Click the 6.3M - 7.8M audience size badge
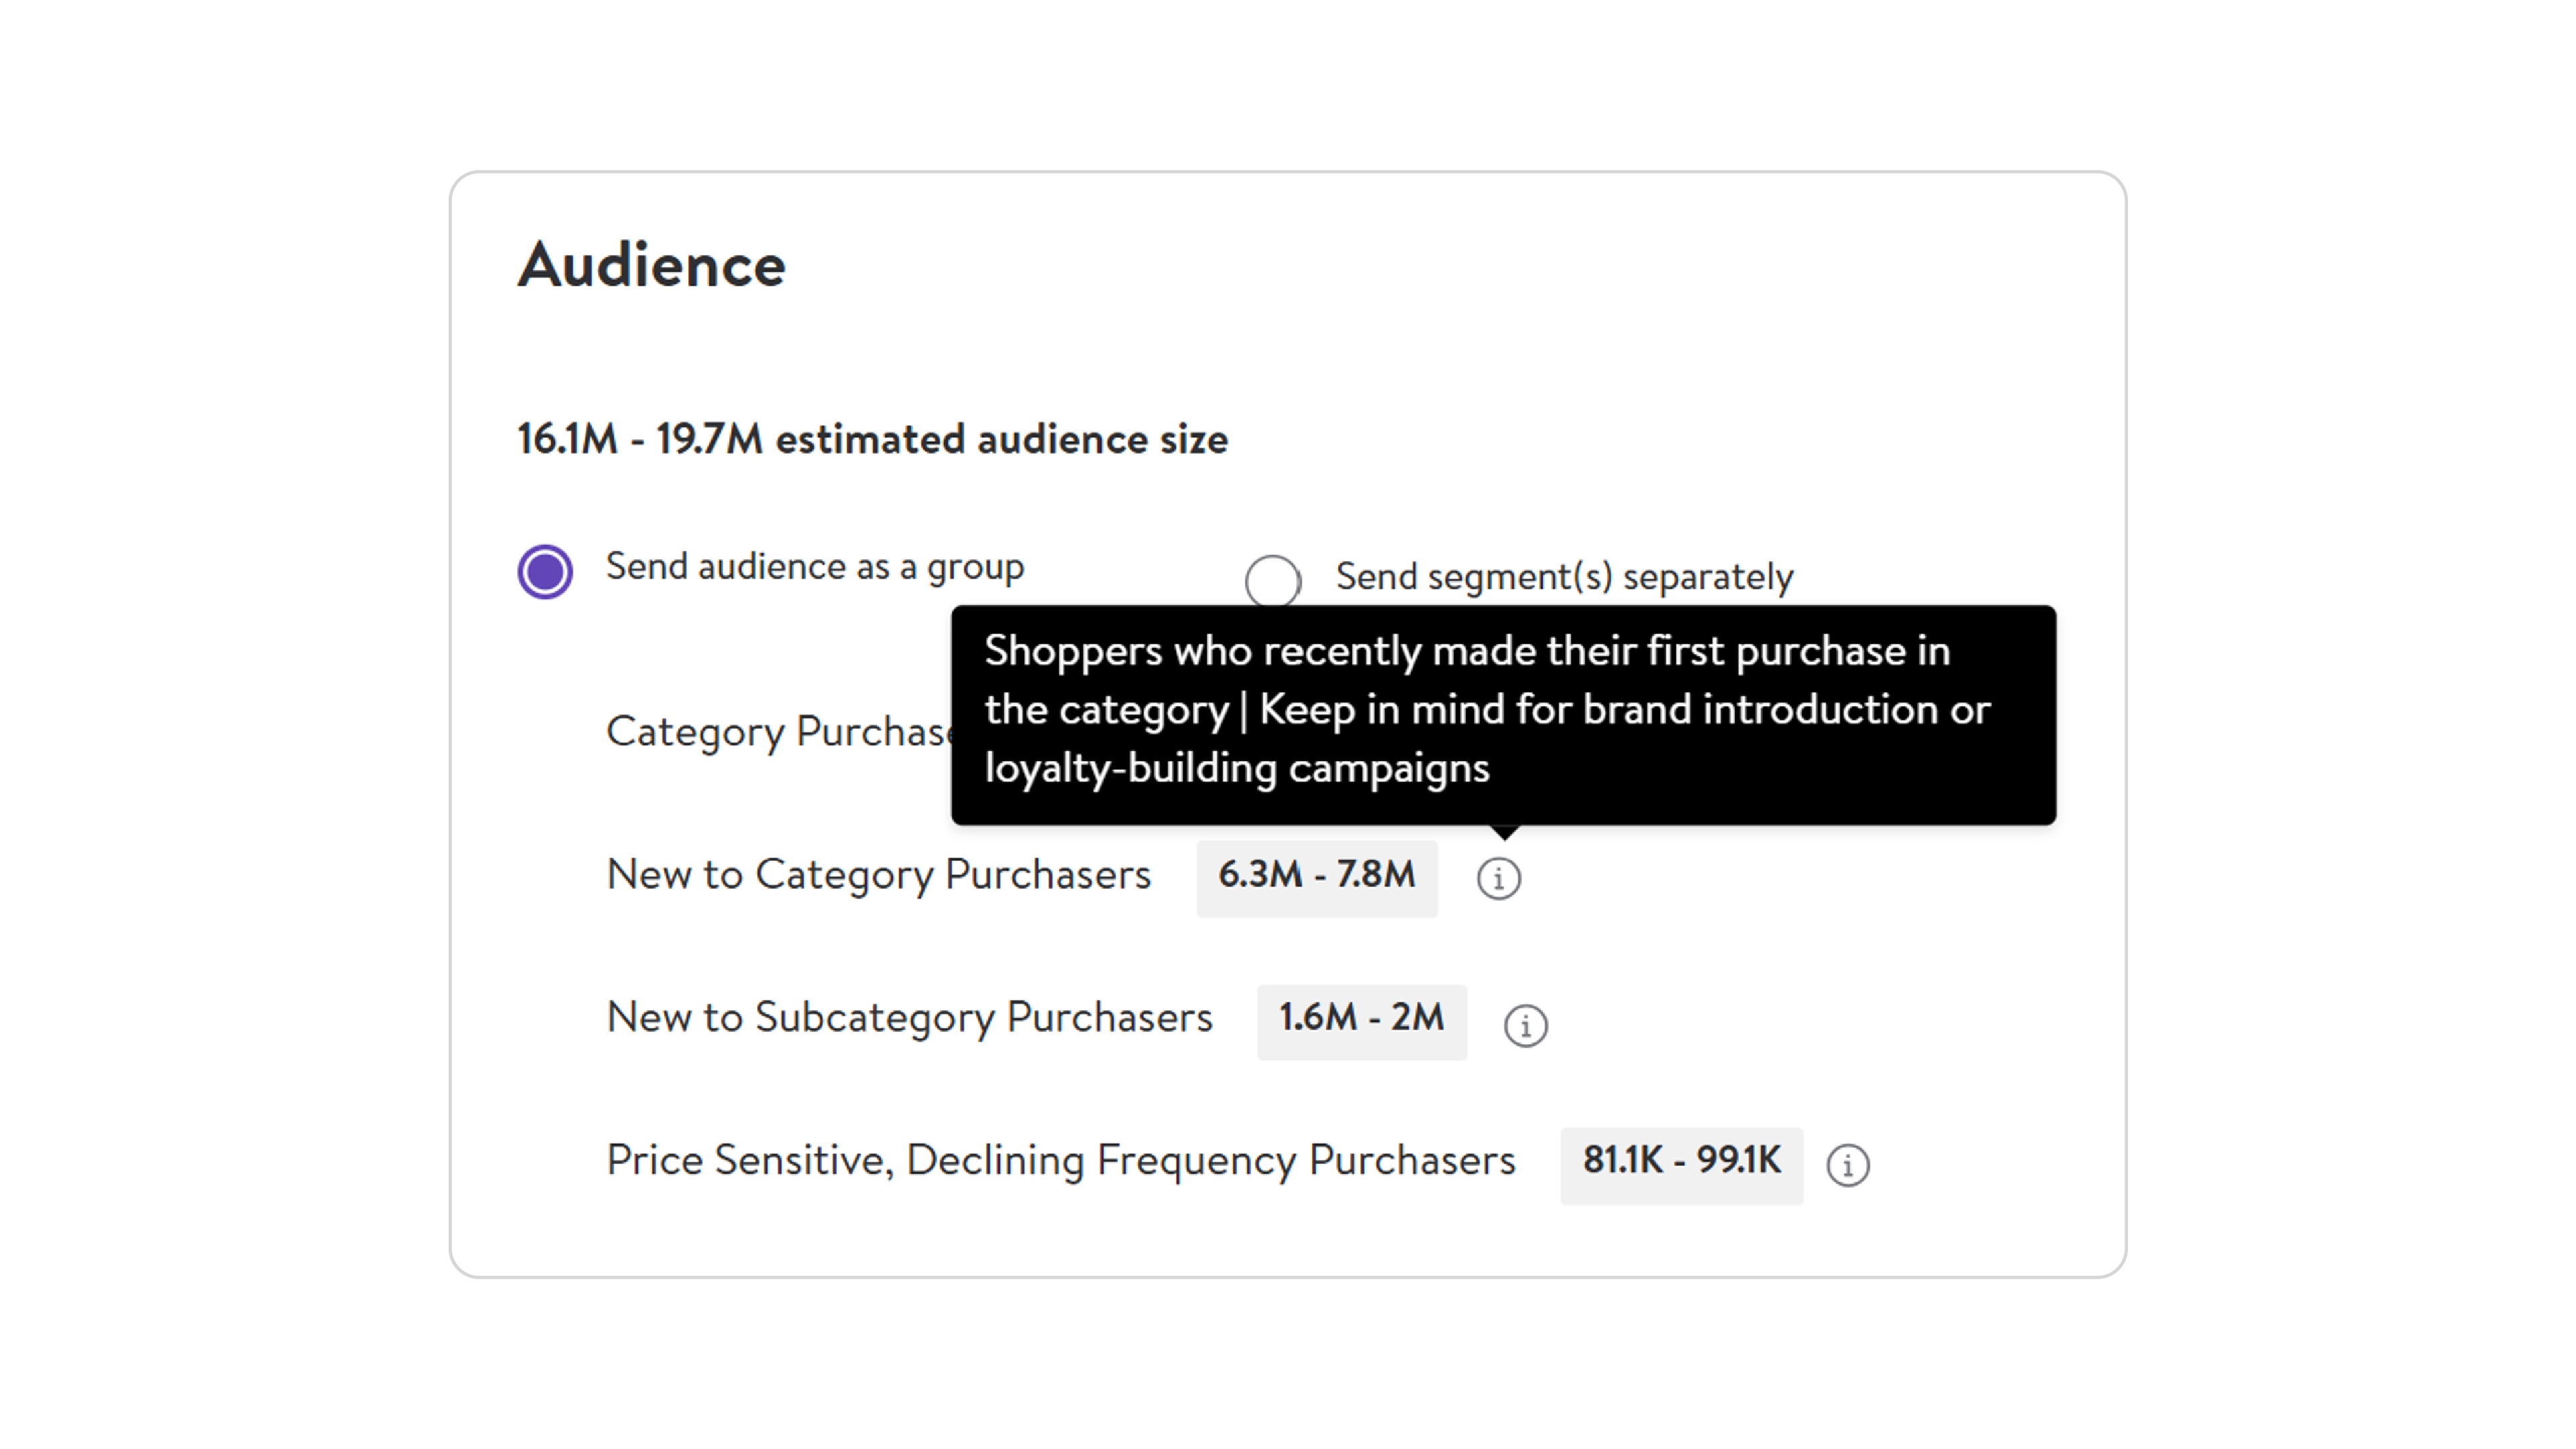The width and height of the screenshot is (2576, 1449). click(1317, 877)
